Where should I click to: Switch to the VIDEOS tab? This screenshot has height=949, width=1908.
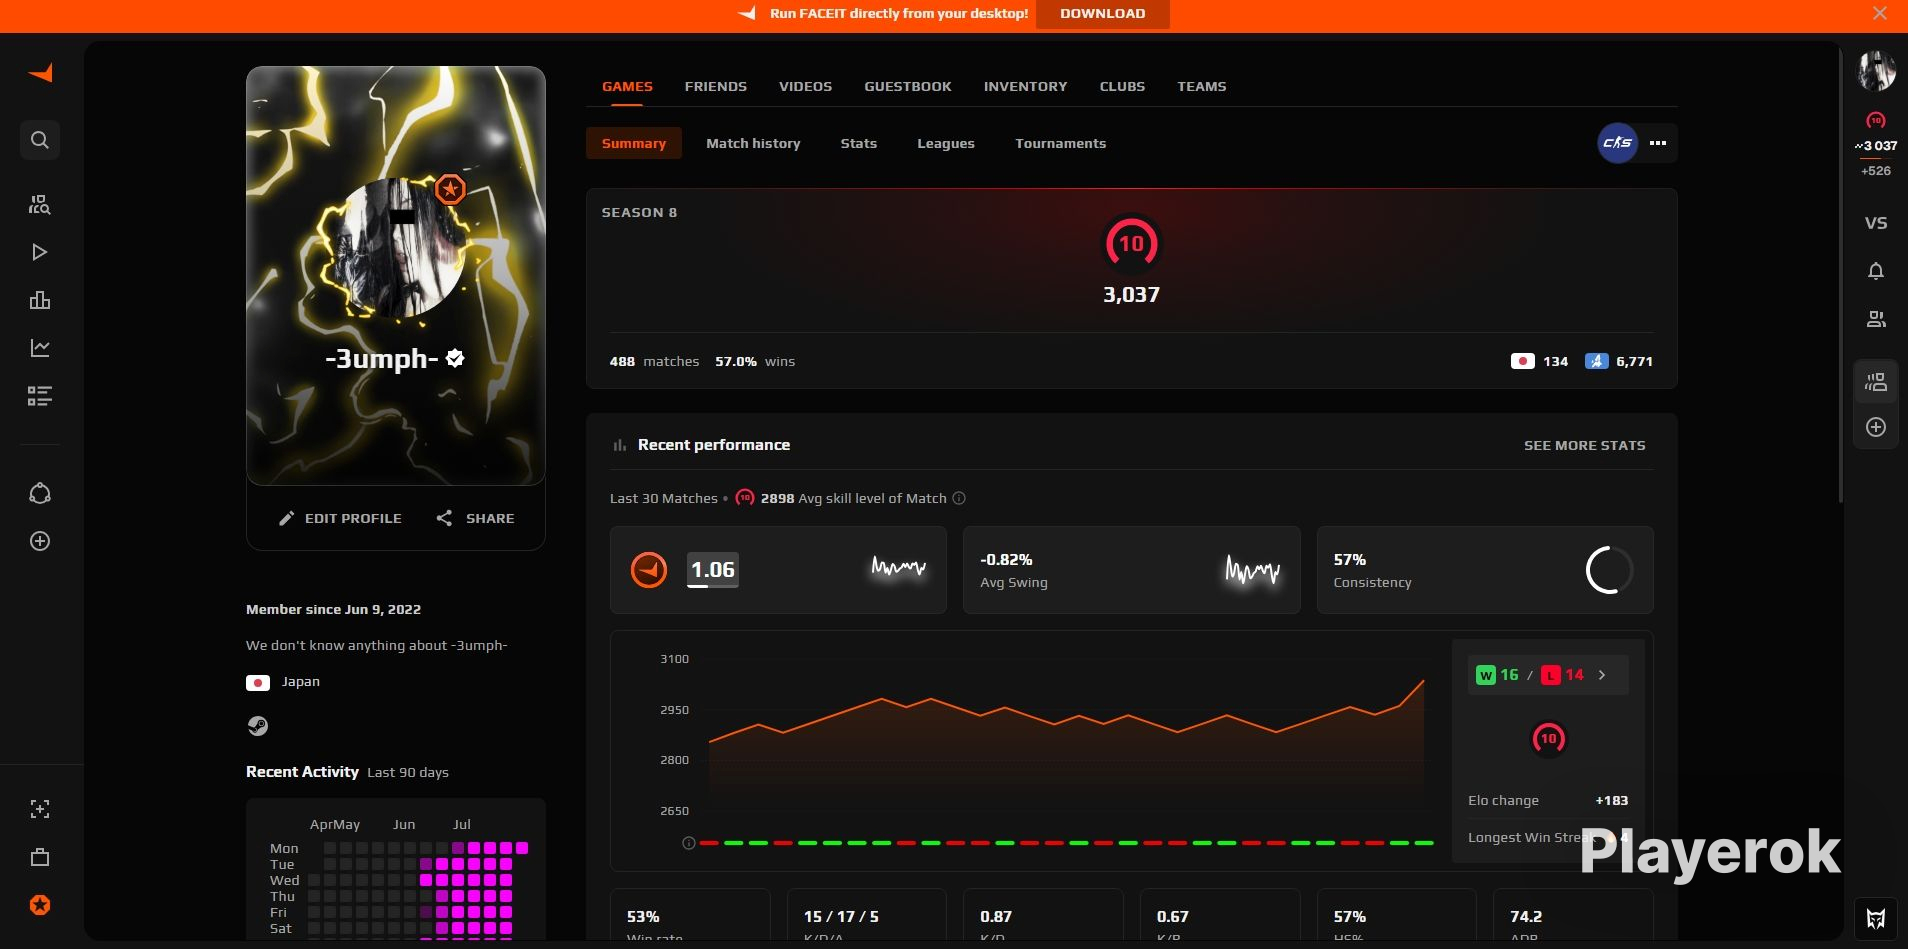805,86
